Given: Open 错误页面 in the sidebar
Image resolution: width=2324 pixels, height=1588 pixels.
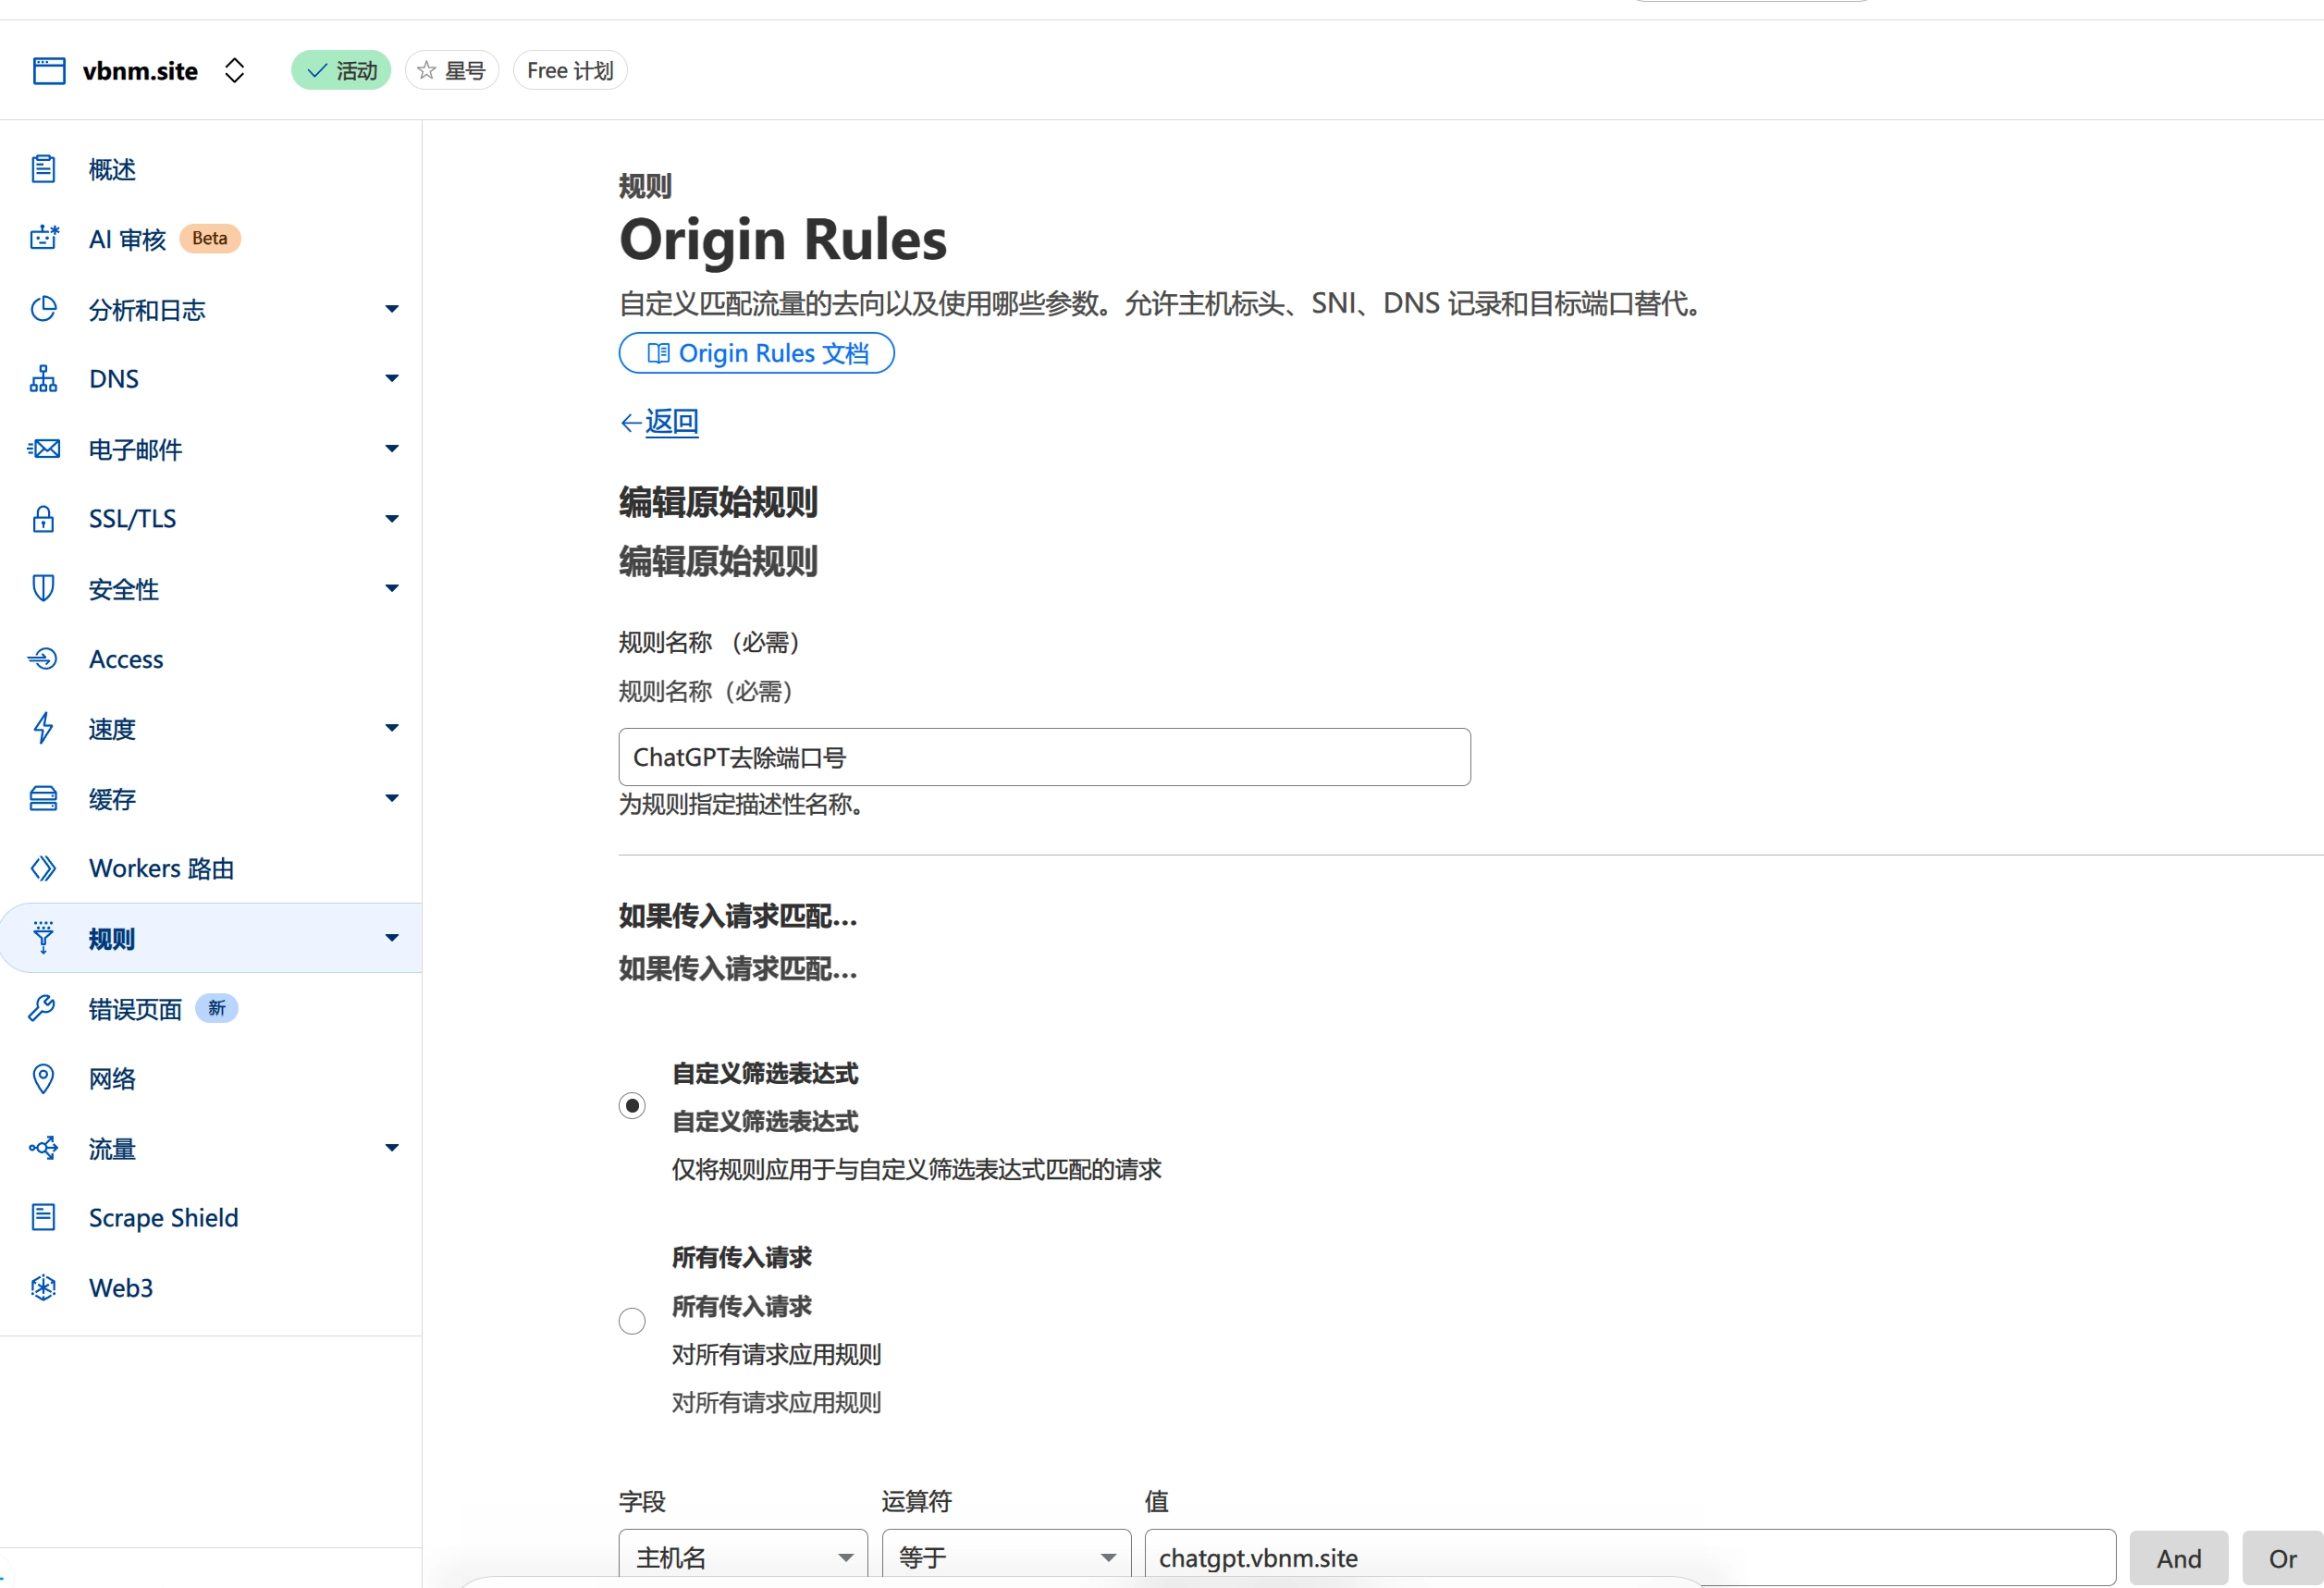Looking at the screenshot, I should click(x=211, y=1008).
